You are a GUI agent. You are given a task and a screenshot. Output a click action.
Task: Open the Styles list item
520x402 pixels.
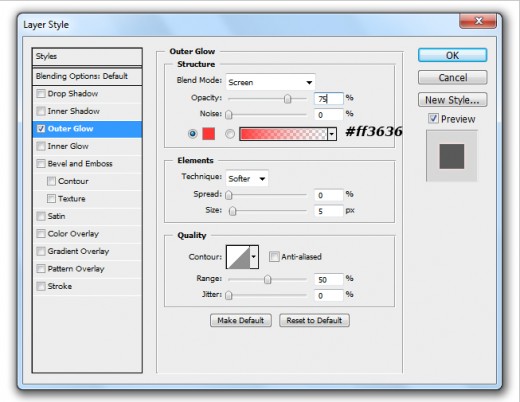tap(87, 56)
